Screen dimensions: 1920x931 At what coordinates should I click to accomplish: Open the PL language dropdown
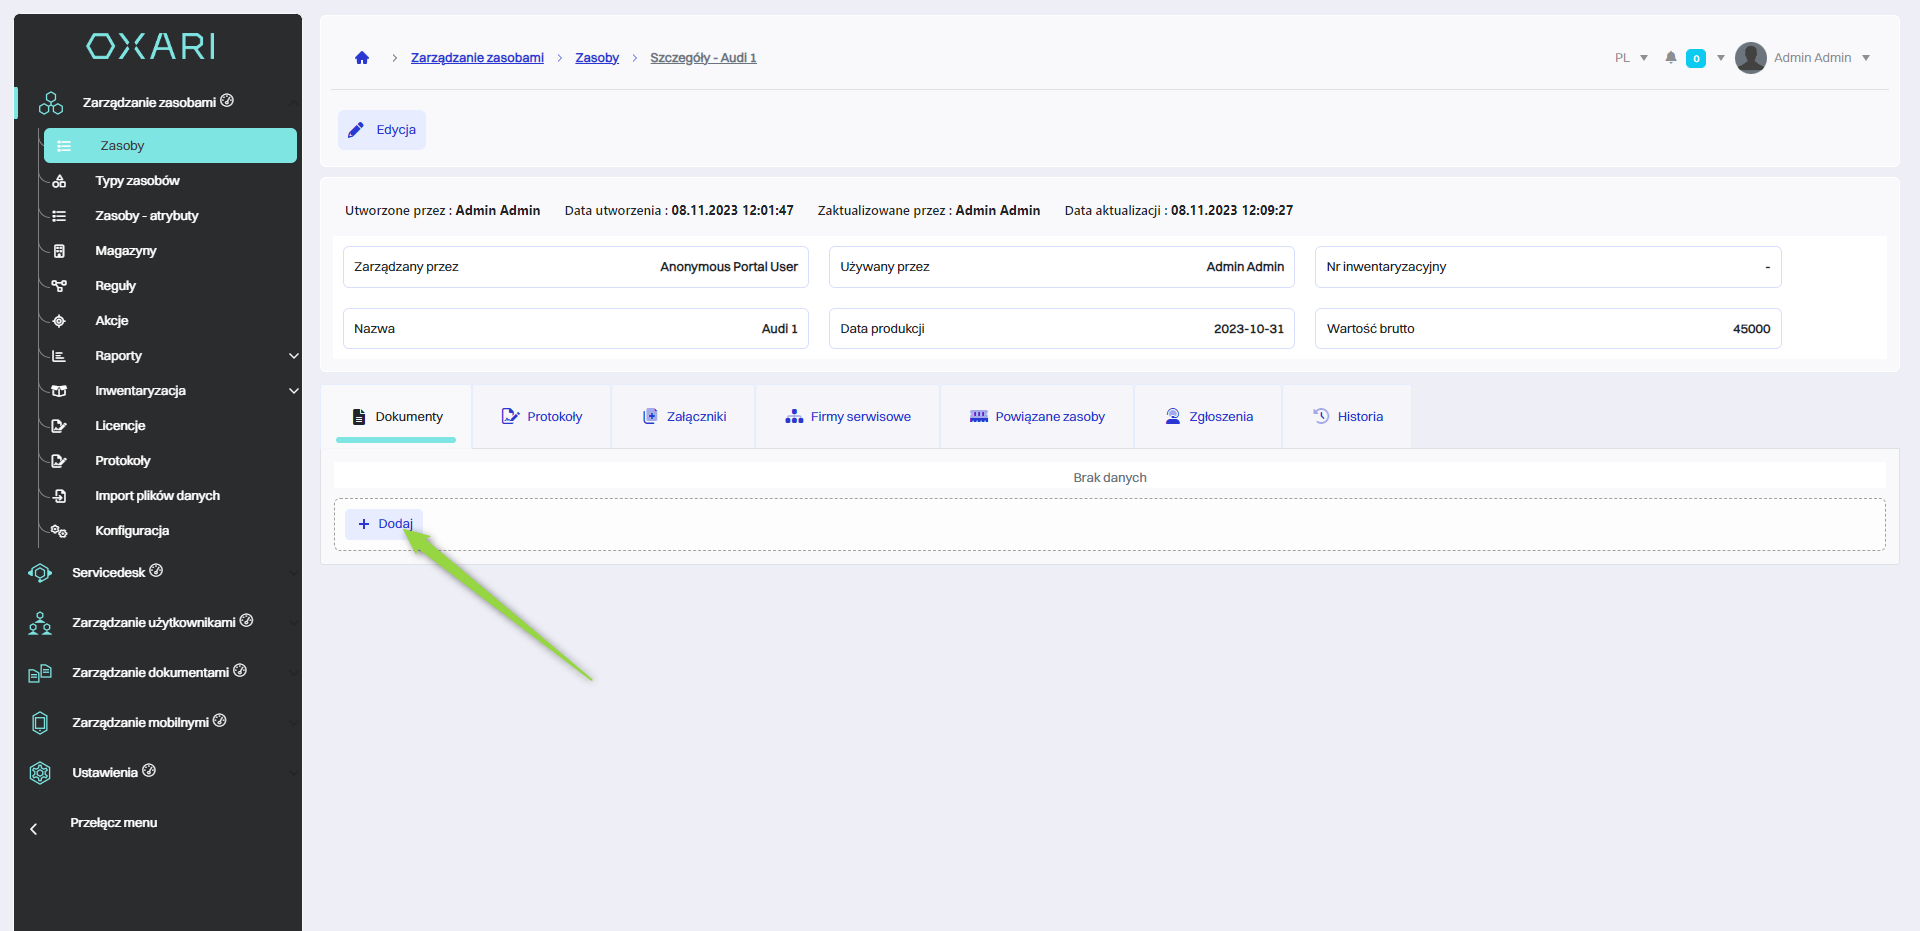(1631, 58)
